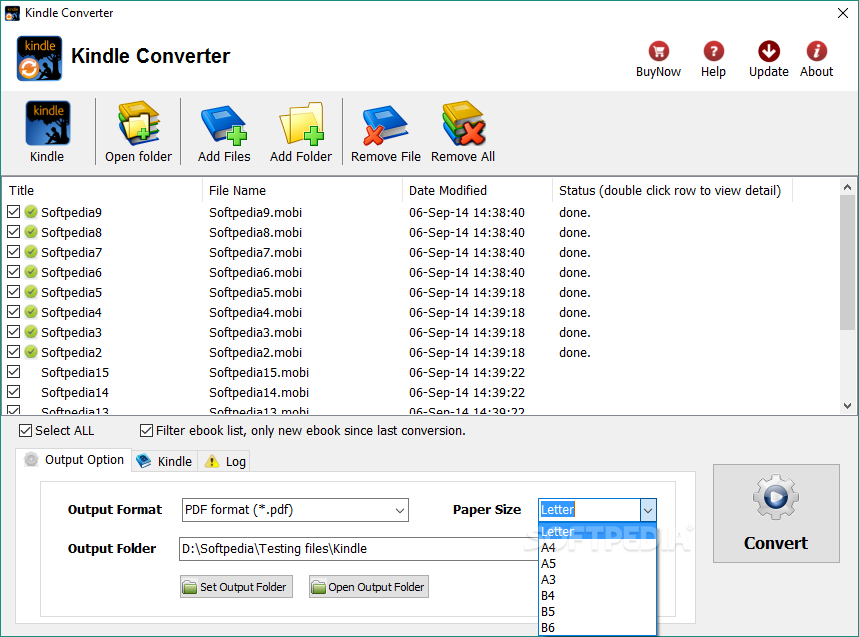
Task: Uncheck the Softpedia15 row checkbox
Action: click(14, 372)
